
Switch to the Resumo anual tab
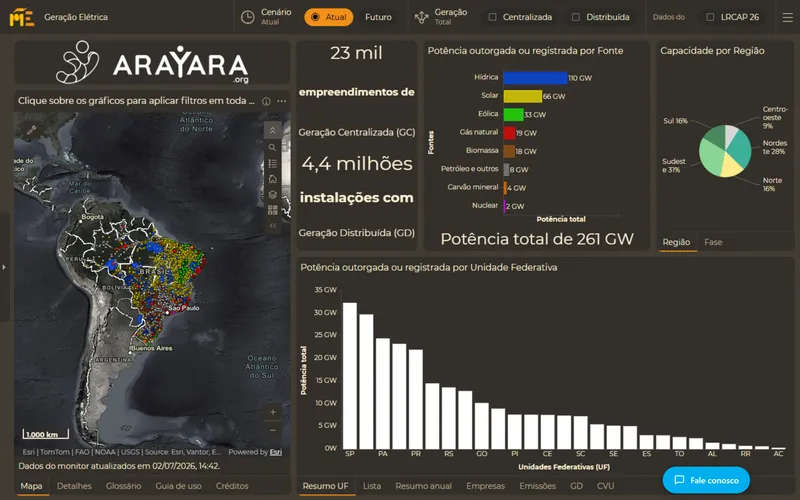pos(423,486)
